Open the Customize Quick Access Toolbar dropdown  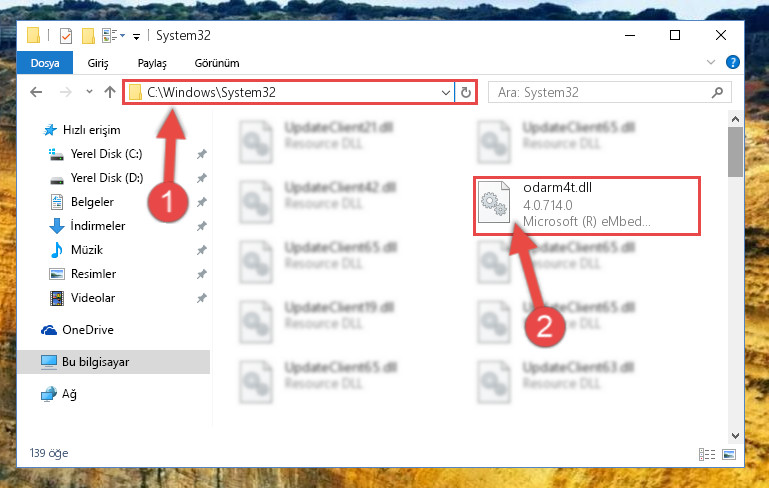(136, 36)
